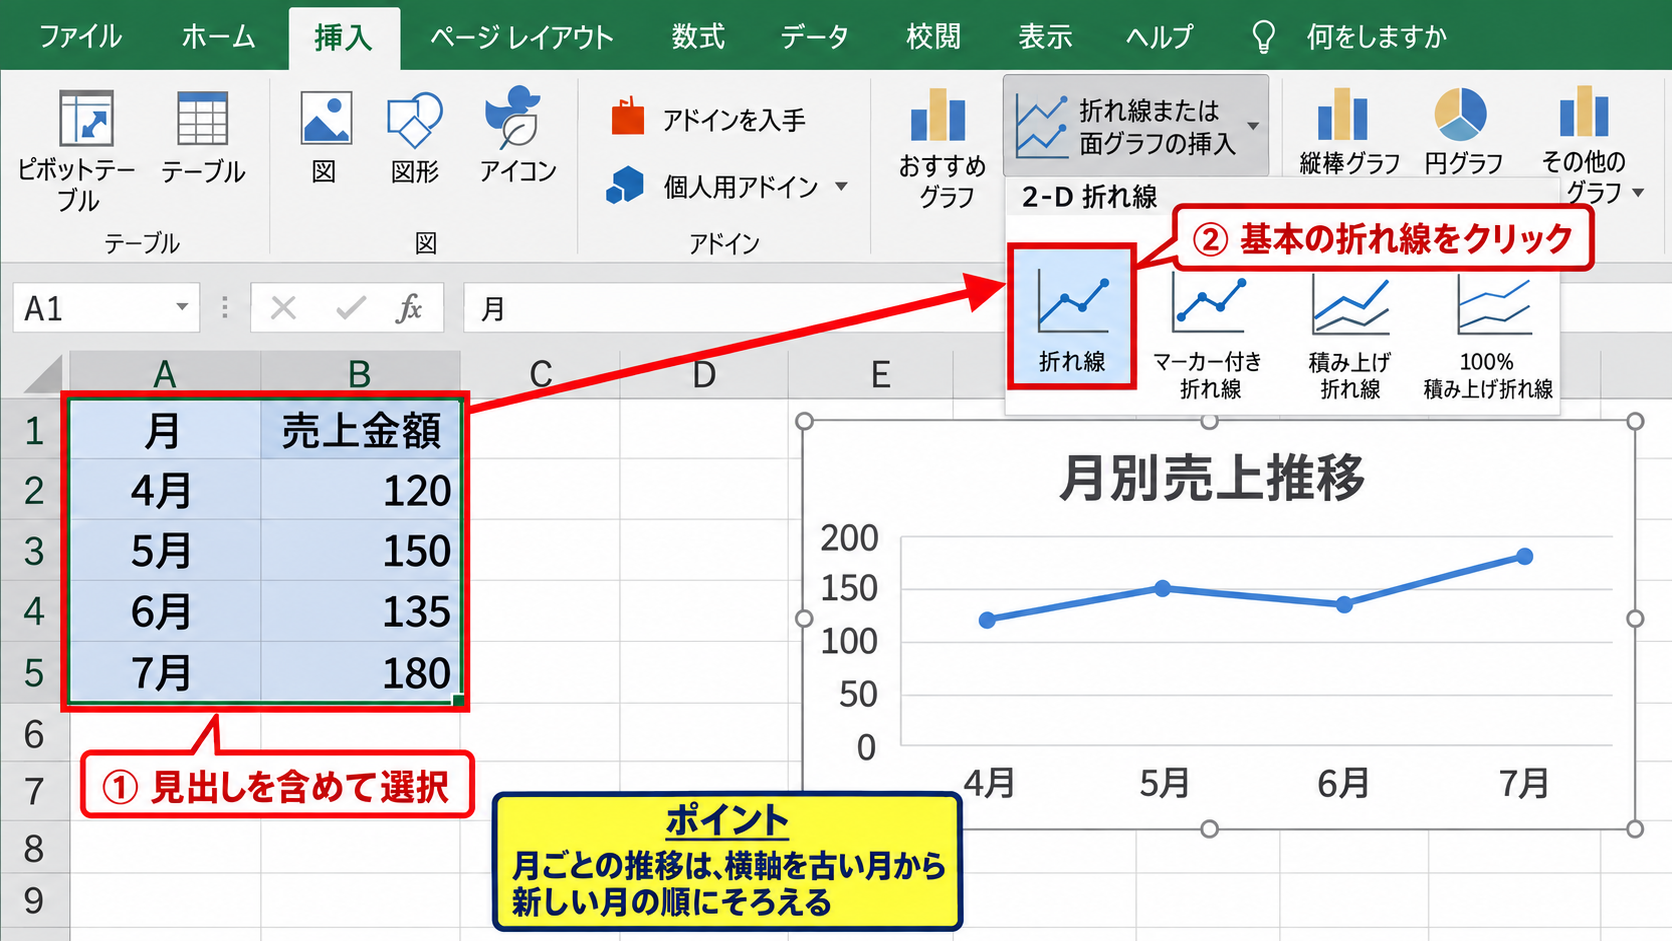Expand the line chart dropdown arrow

[x=1253, y=126]
